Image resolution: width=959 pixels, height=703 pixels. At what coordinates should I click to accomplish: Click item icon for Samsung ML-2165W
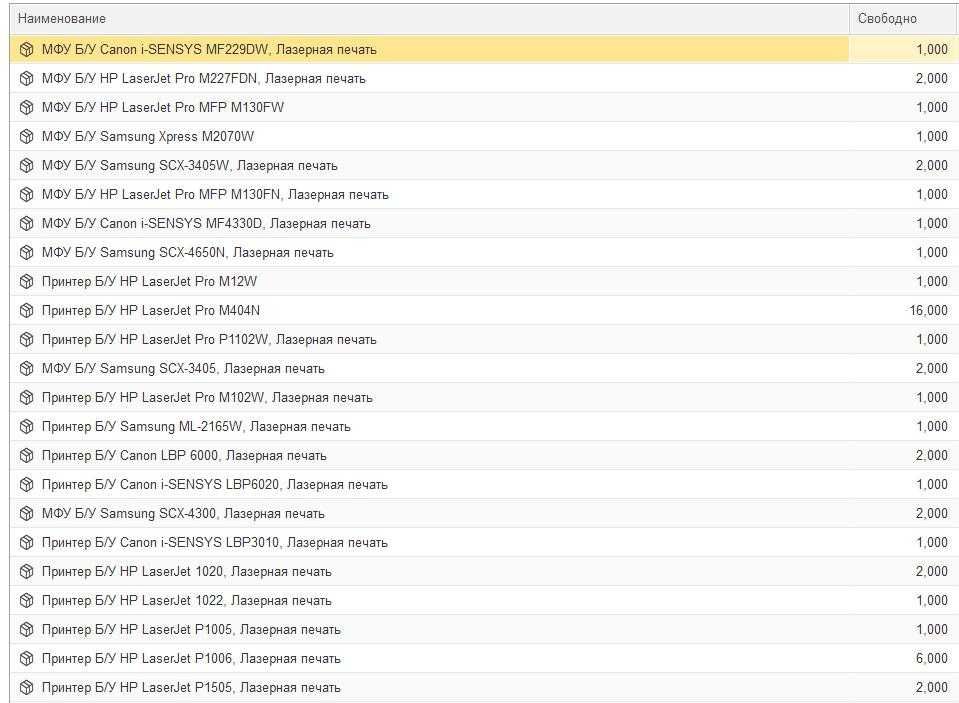26,426
